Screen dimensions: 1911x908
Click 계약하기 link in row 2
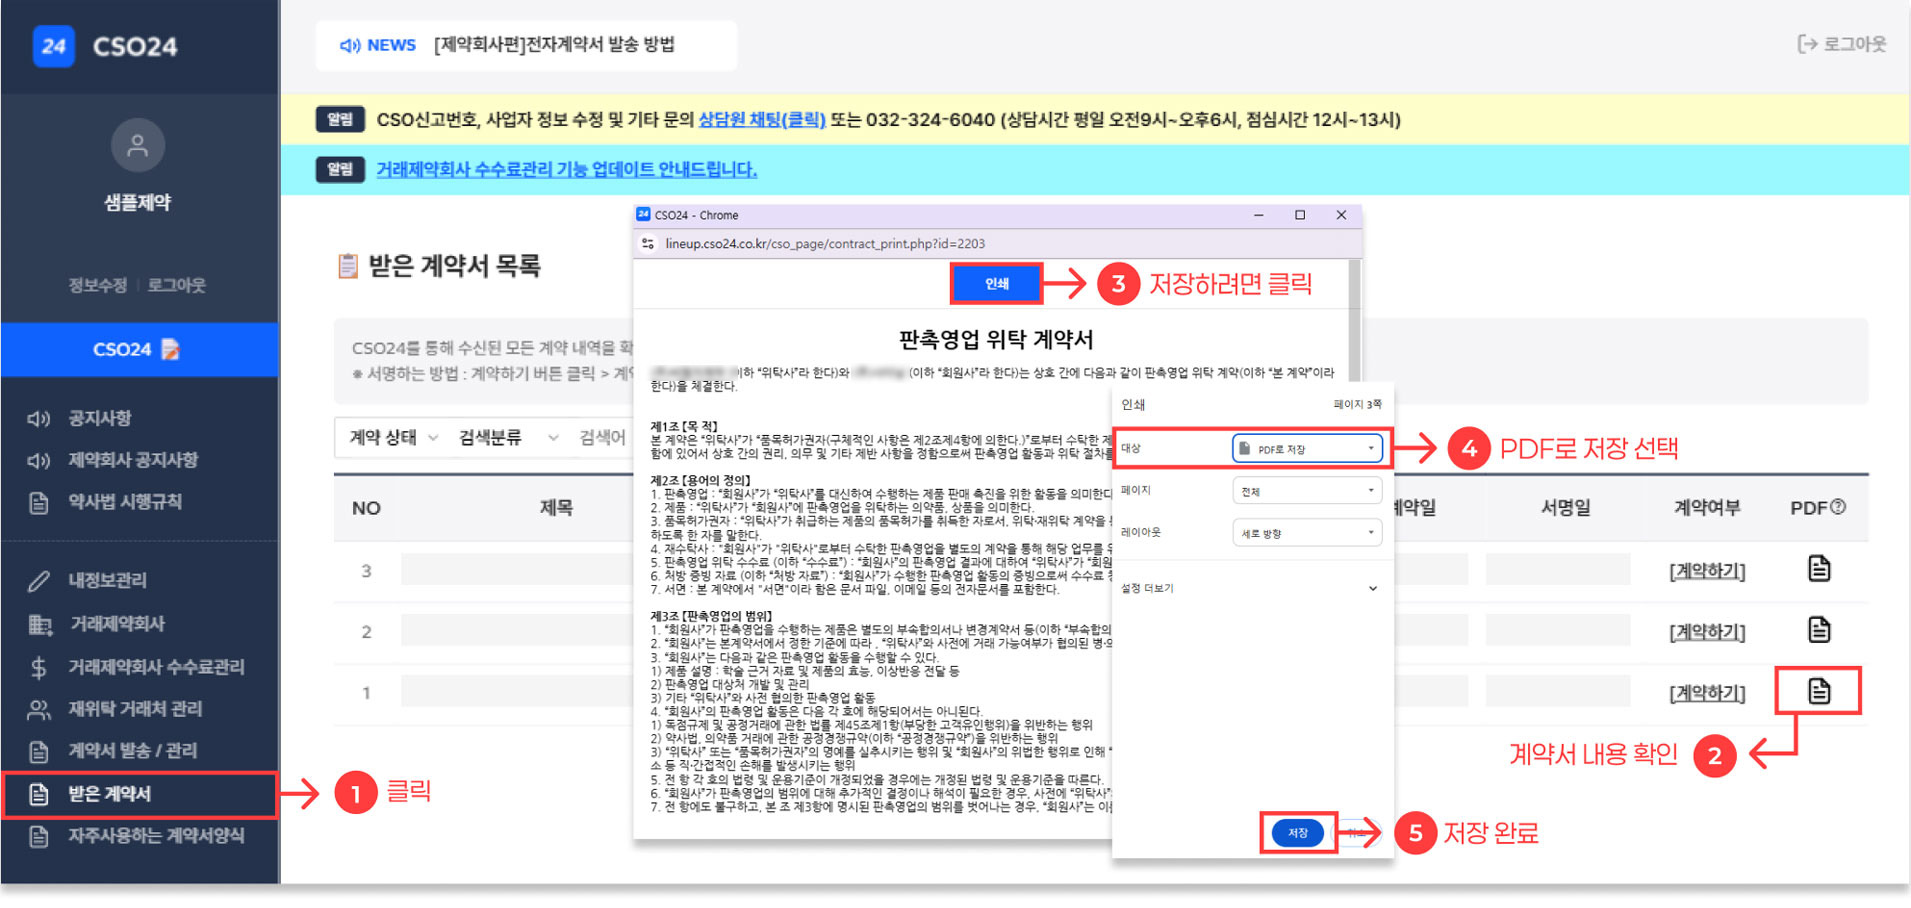click(x=1707, y=632)
